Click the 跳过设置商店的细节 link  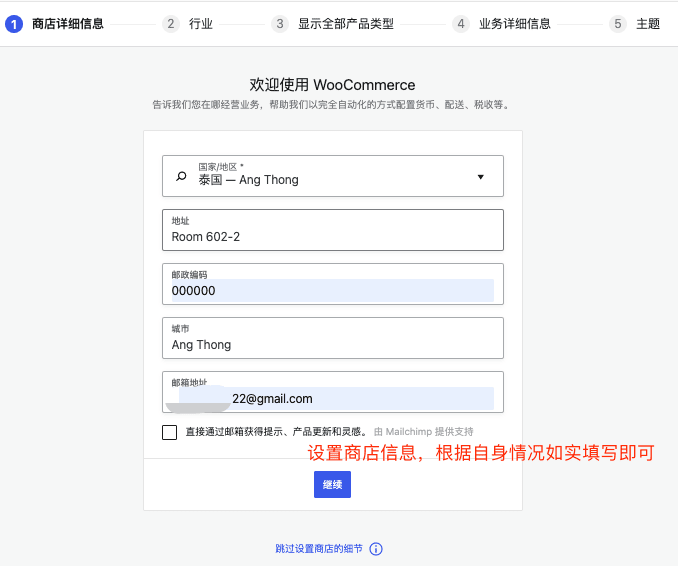(x=319, y=549)
